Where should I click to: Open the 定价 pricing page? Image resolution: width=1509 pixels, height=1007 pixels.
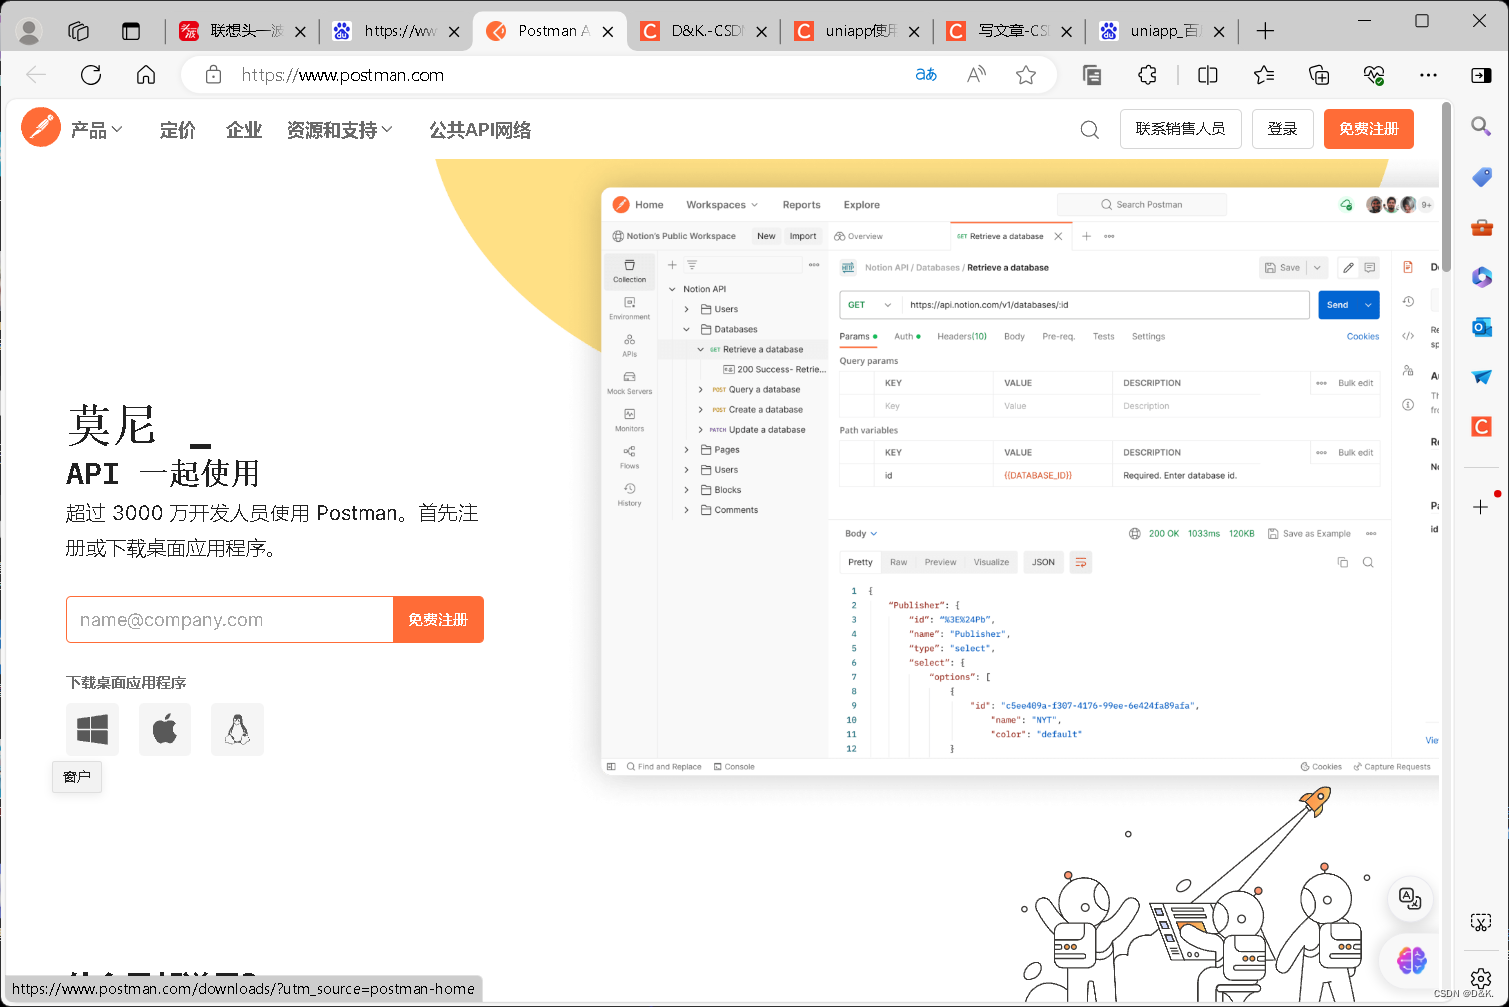pyautogui.click(x=178, y=130)
